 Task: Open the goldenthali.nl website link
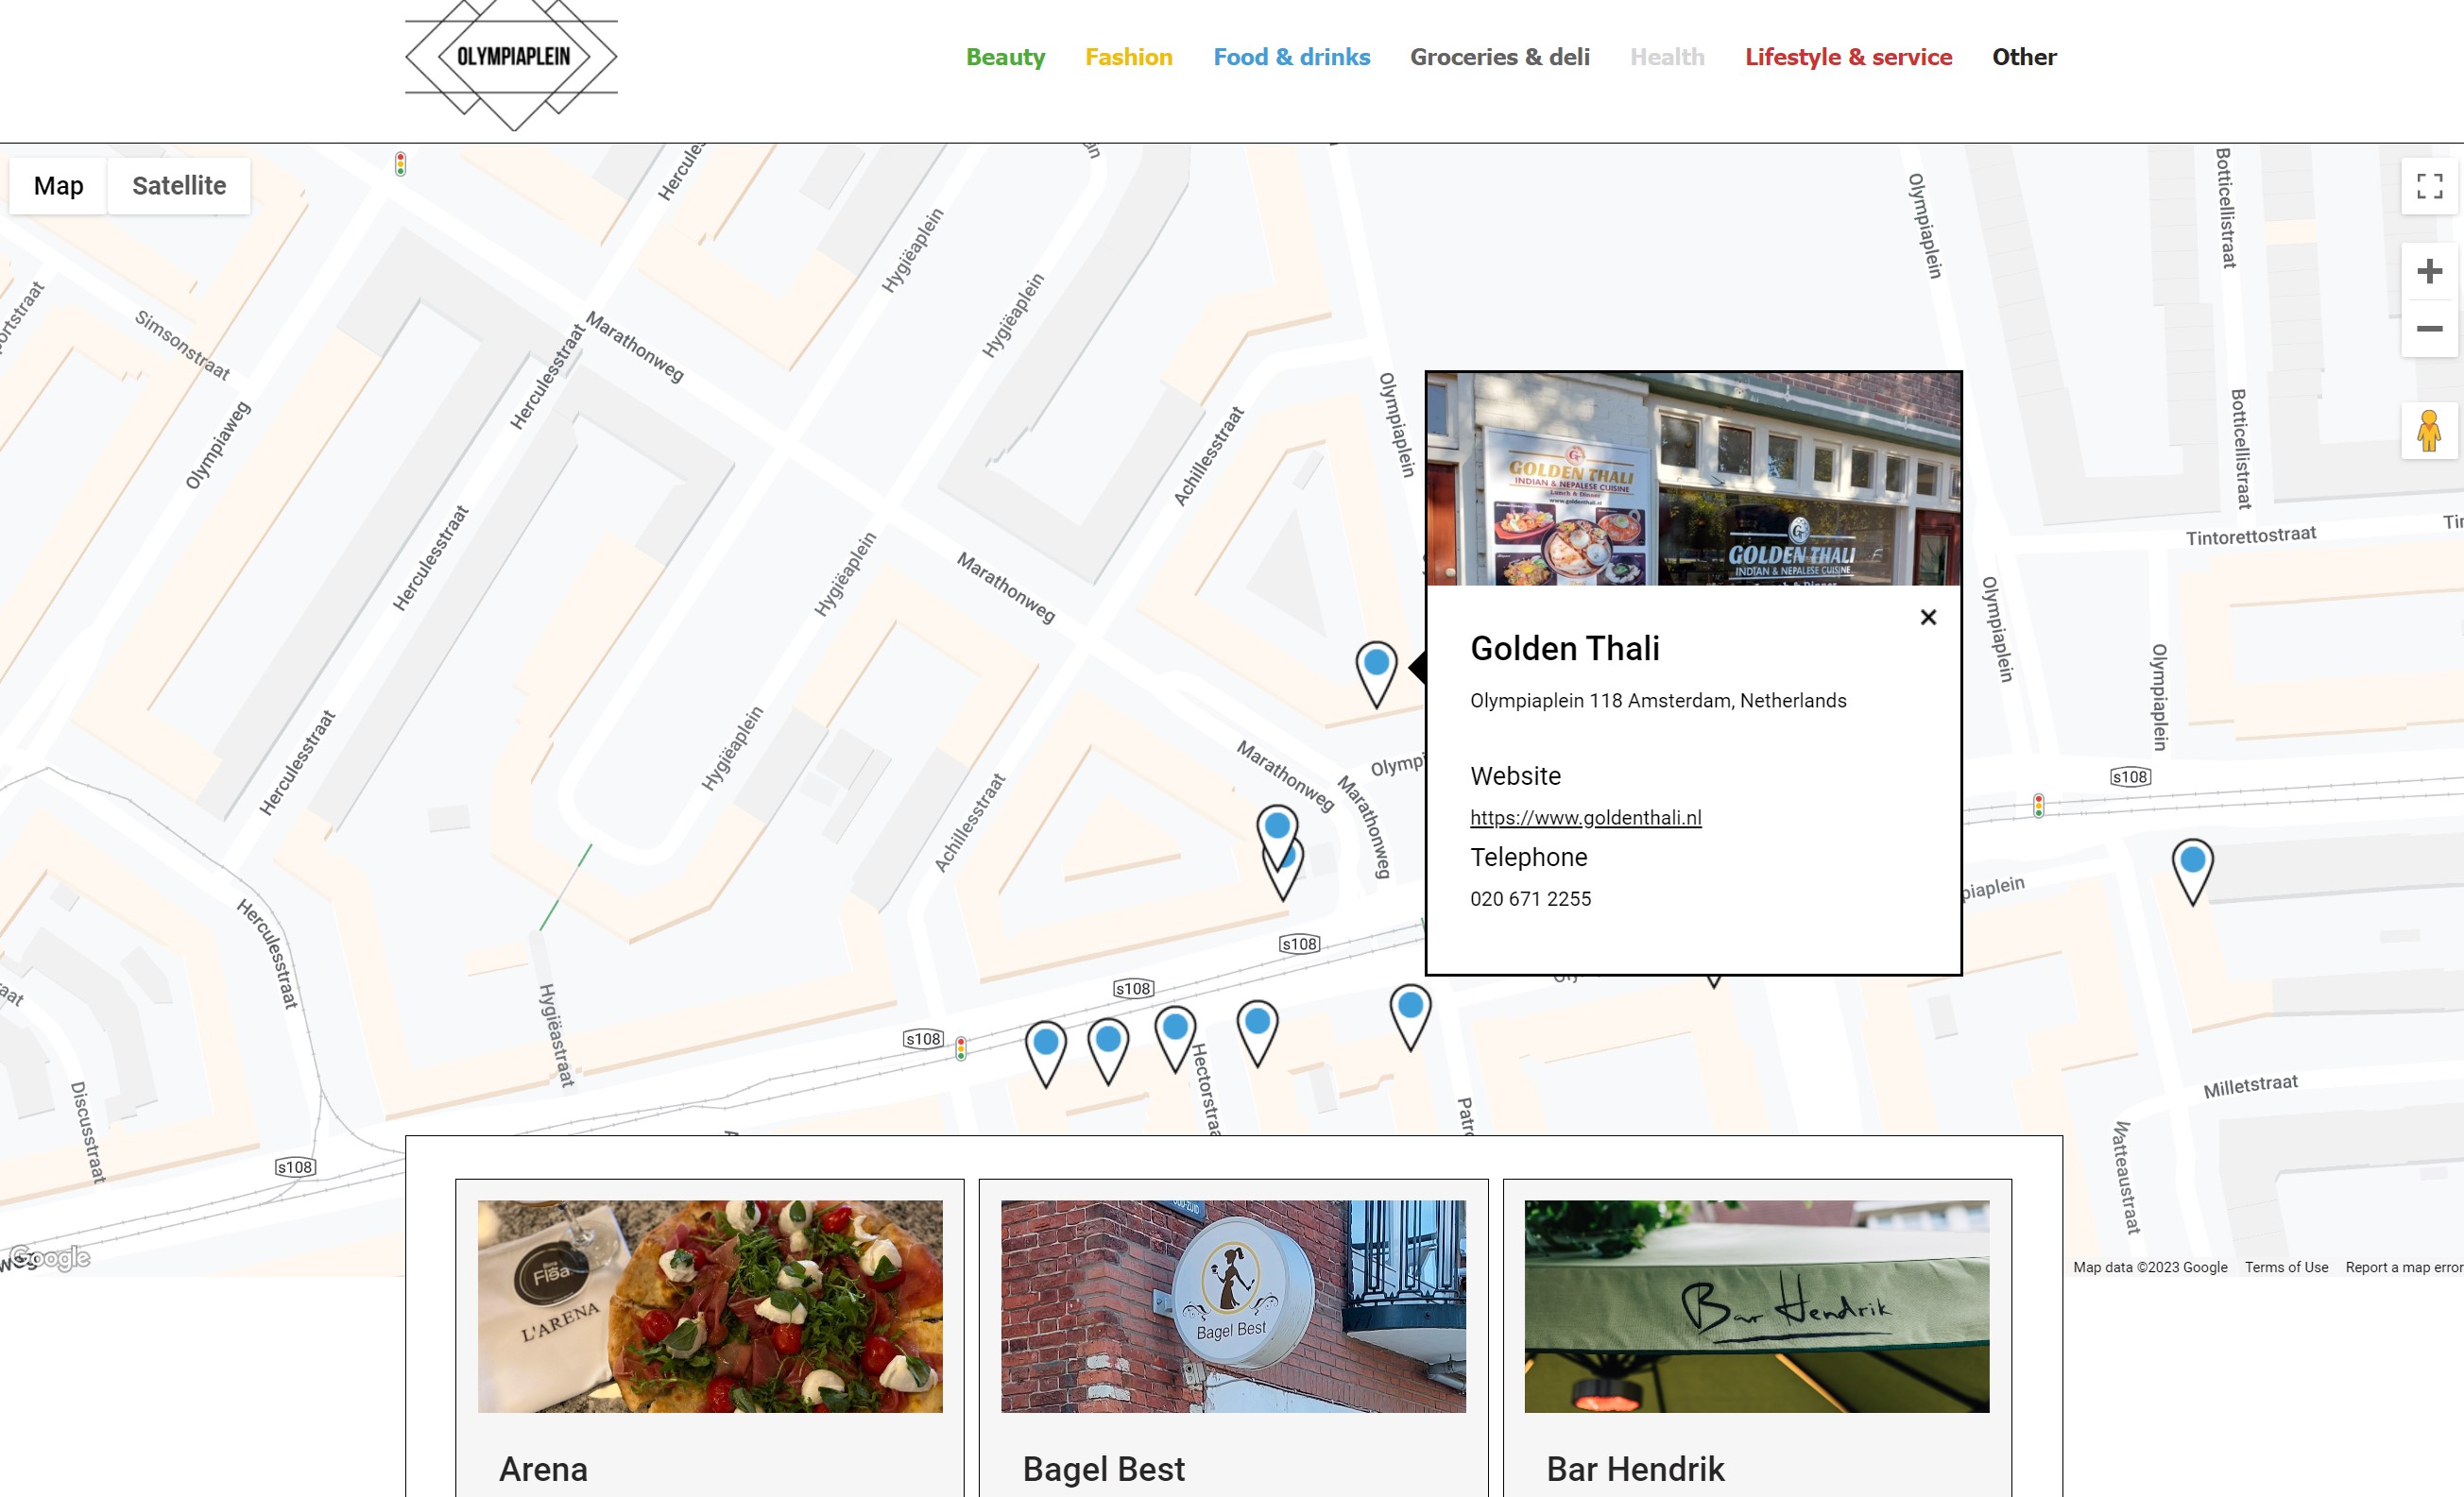click(1585, 817)
